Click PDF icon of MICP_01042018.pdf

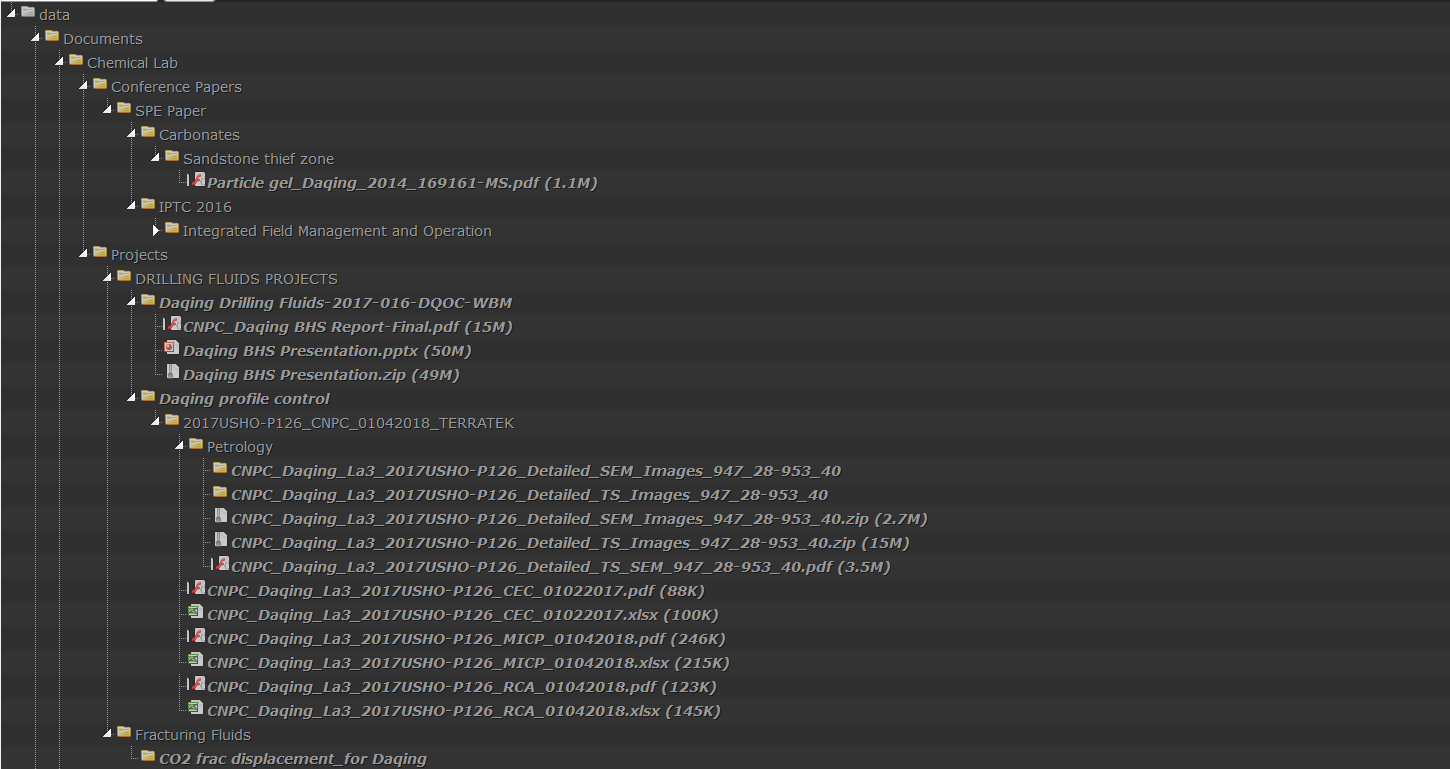(198, 636)
